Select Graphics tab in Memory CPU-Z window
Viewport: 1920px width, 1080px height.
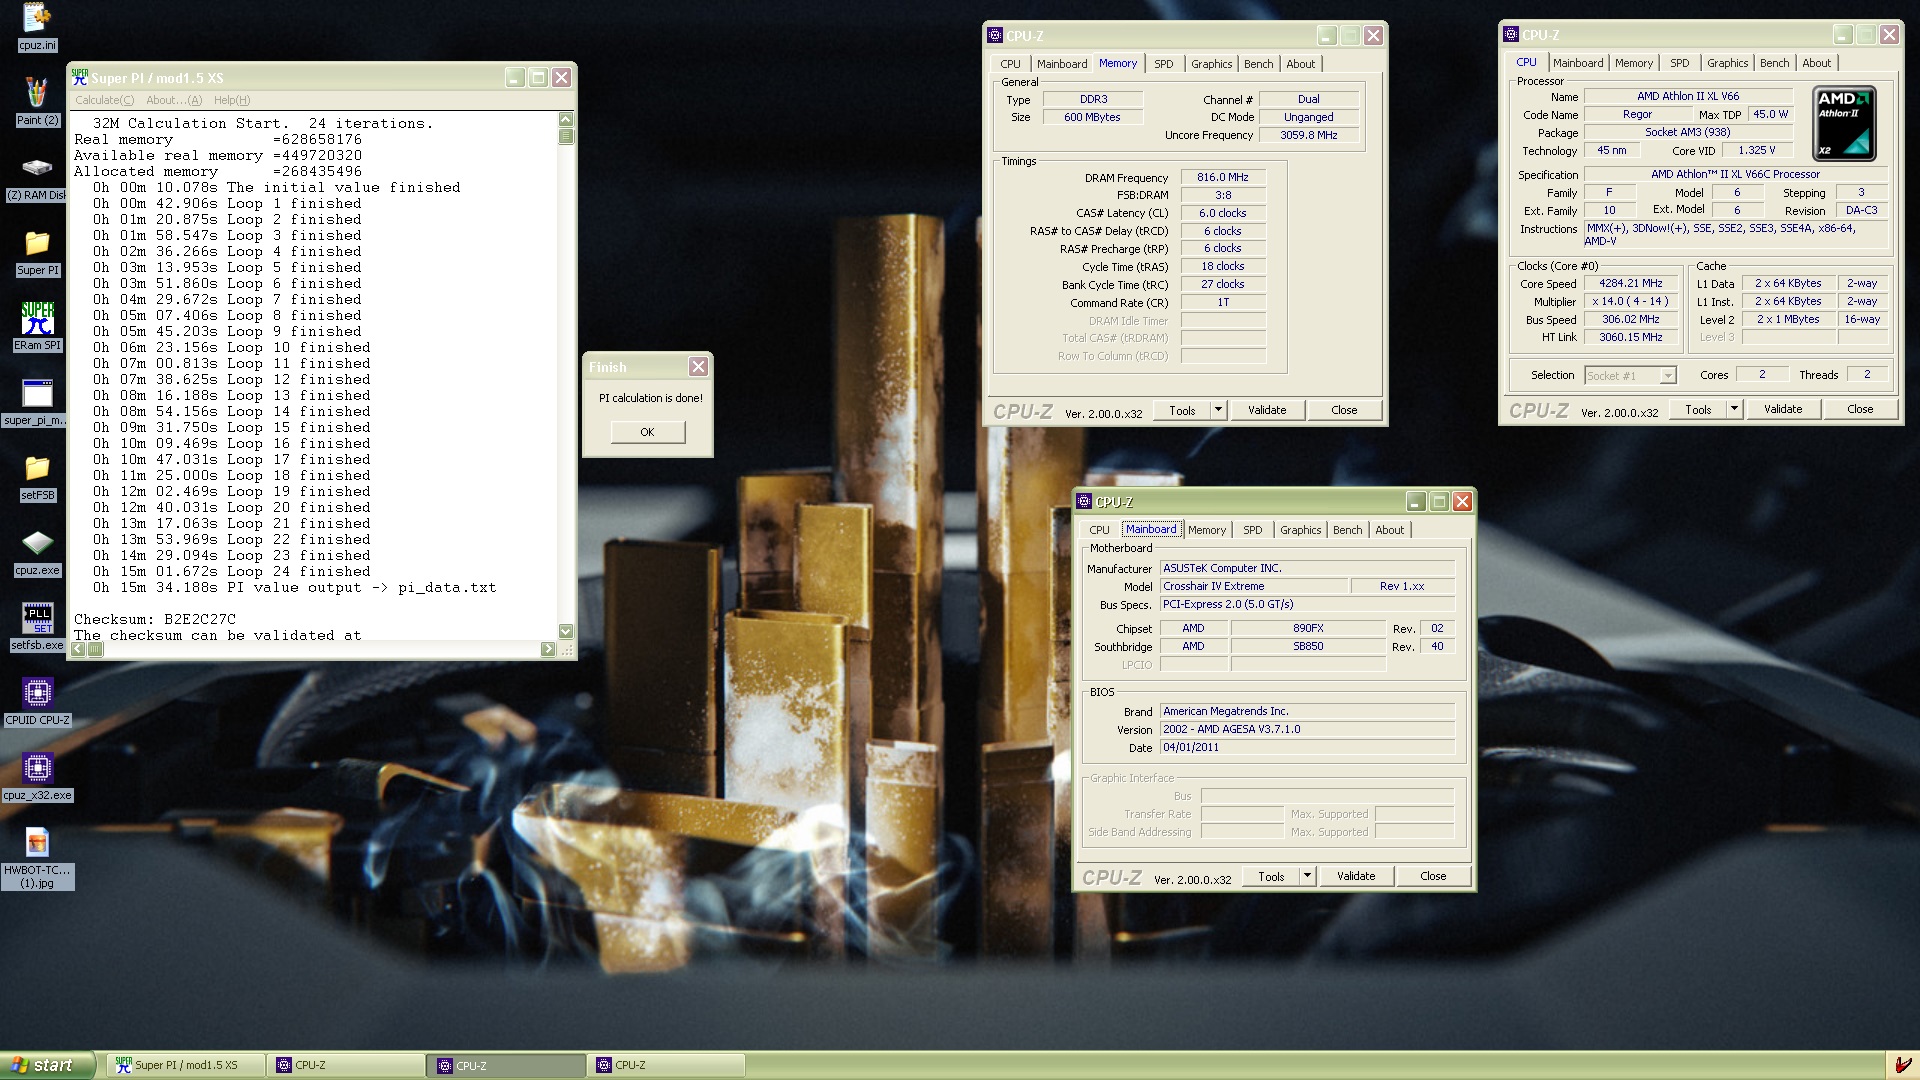tap(1211, 64)
